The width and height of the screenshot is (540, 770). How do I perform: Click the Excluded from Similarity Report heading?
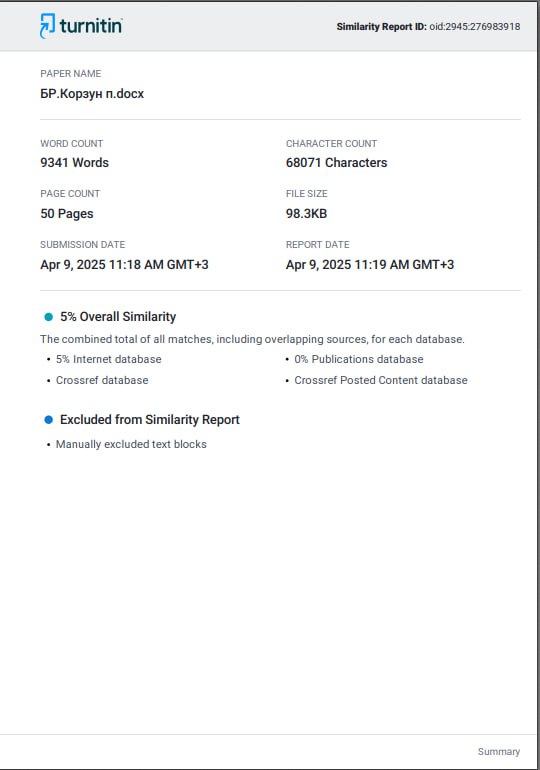tap(150, 420)
